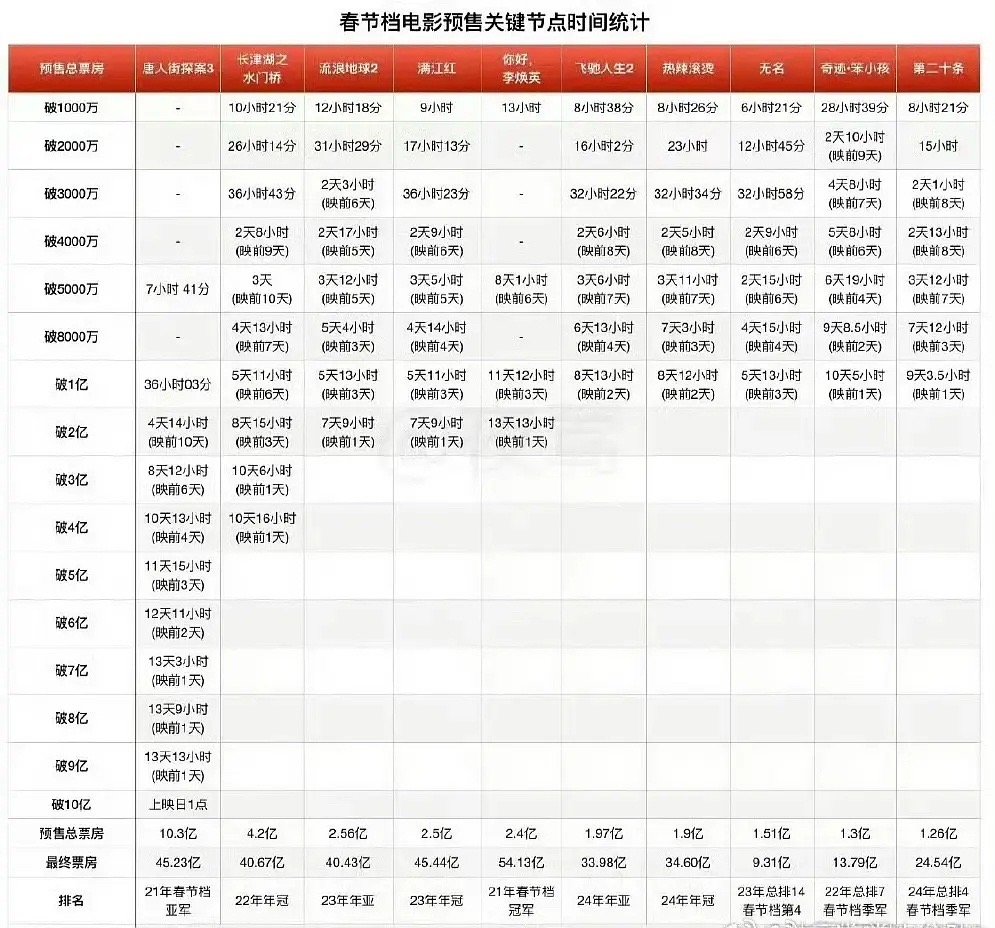The image size is (995, 928).
Task: Click the 第二十条 column header
Action: 938,69
